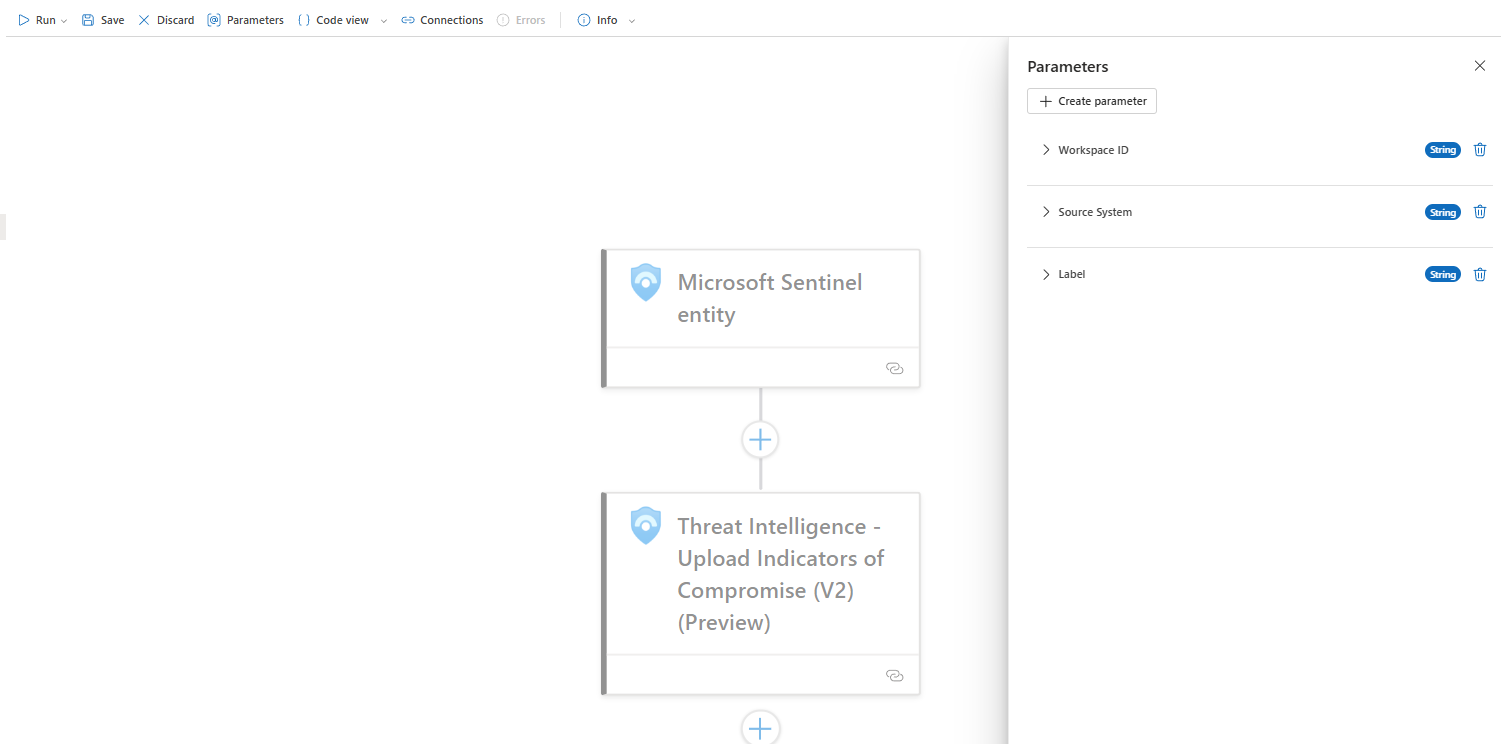Viewport: 1501px width, 744px height.
Task: Delete the Source System parameter
Action: point(1480,212)
